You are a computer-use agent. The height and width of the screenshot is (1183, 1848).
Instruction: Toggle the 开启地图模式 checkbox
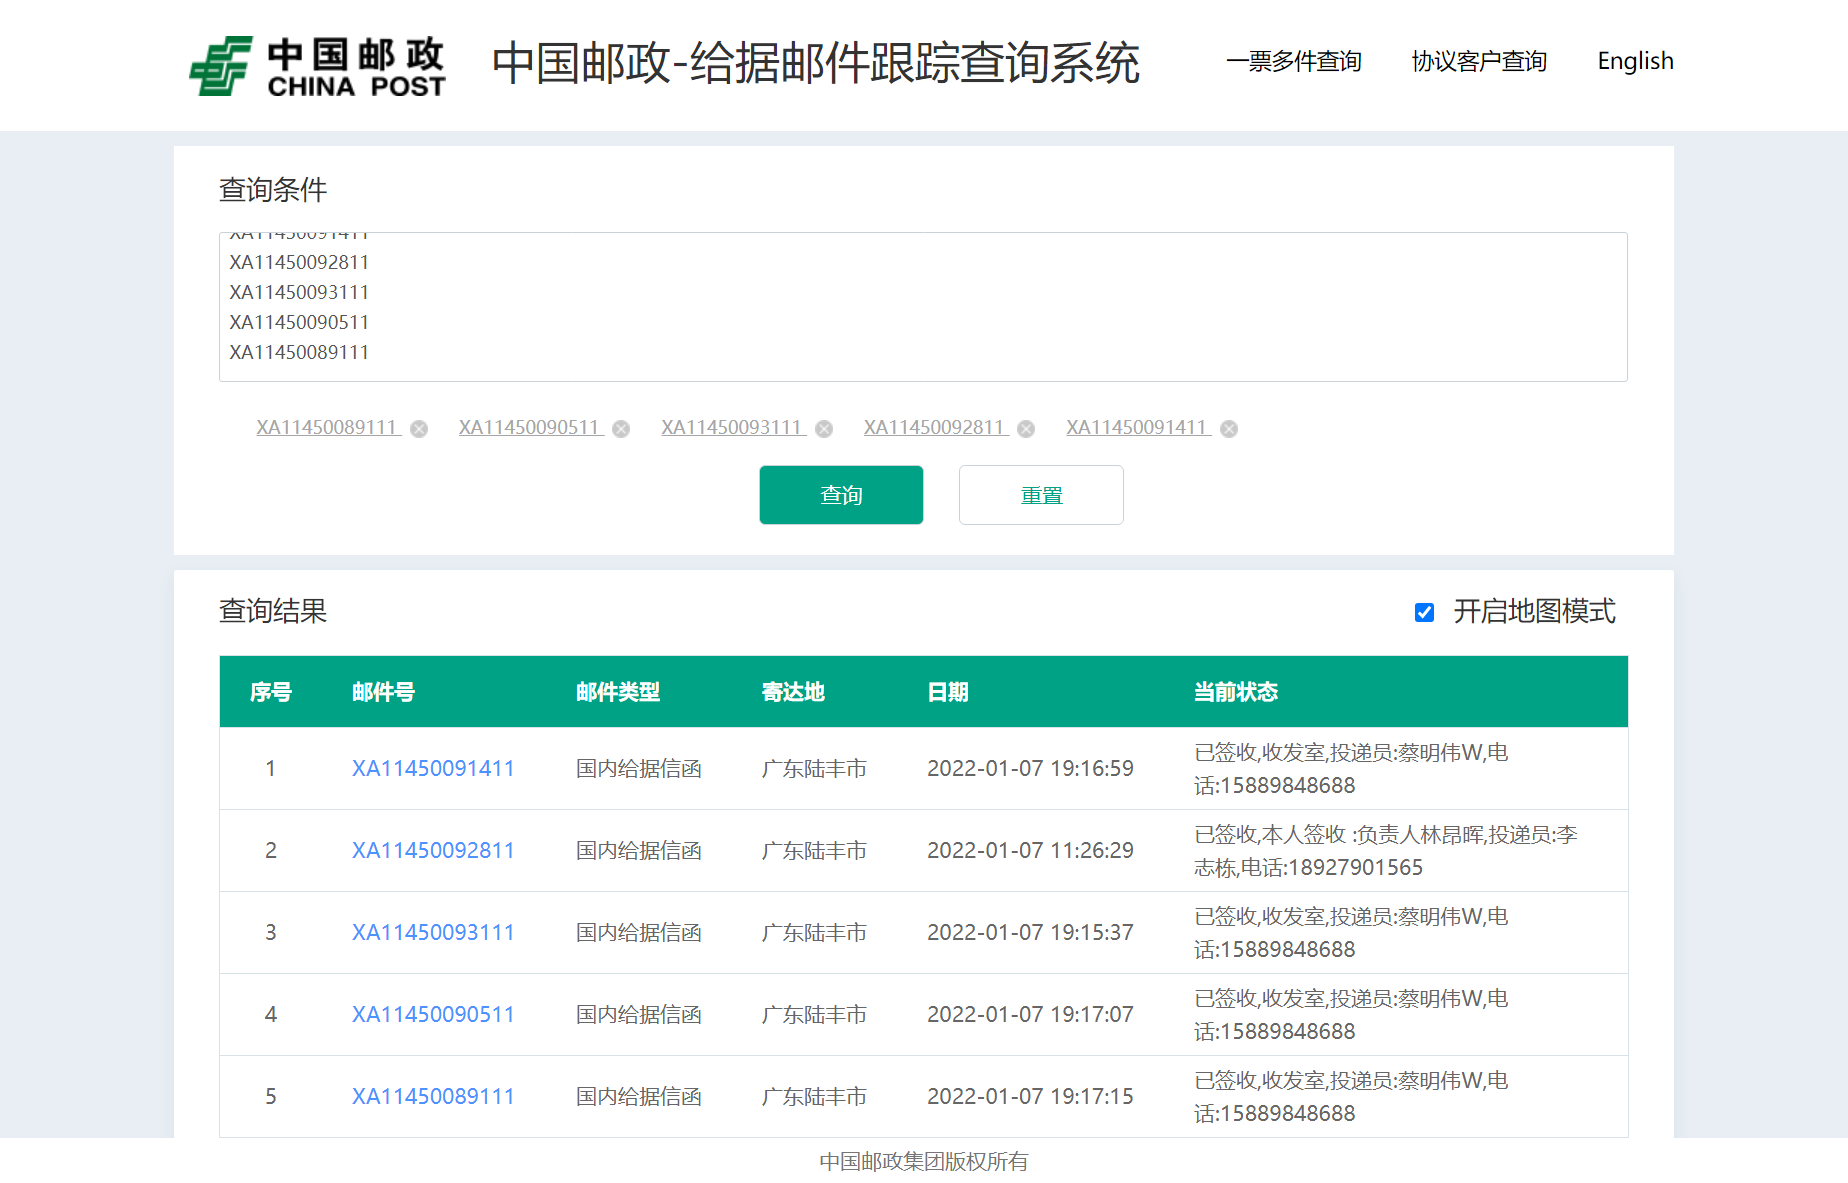click(x=1424, y=612)
